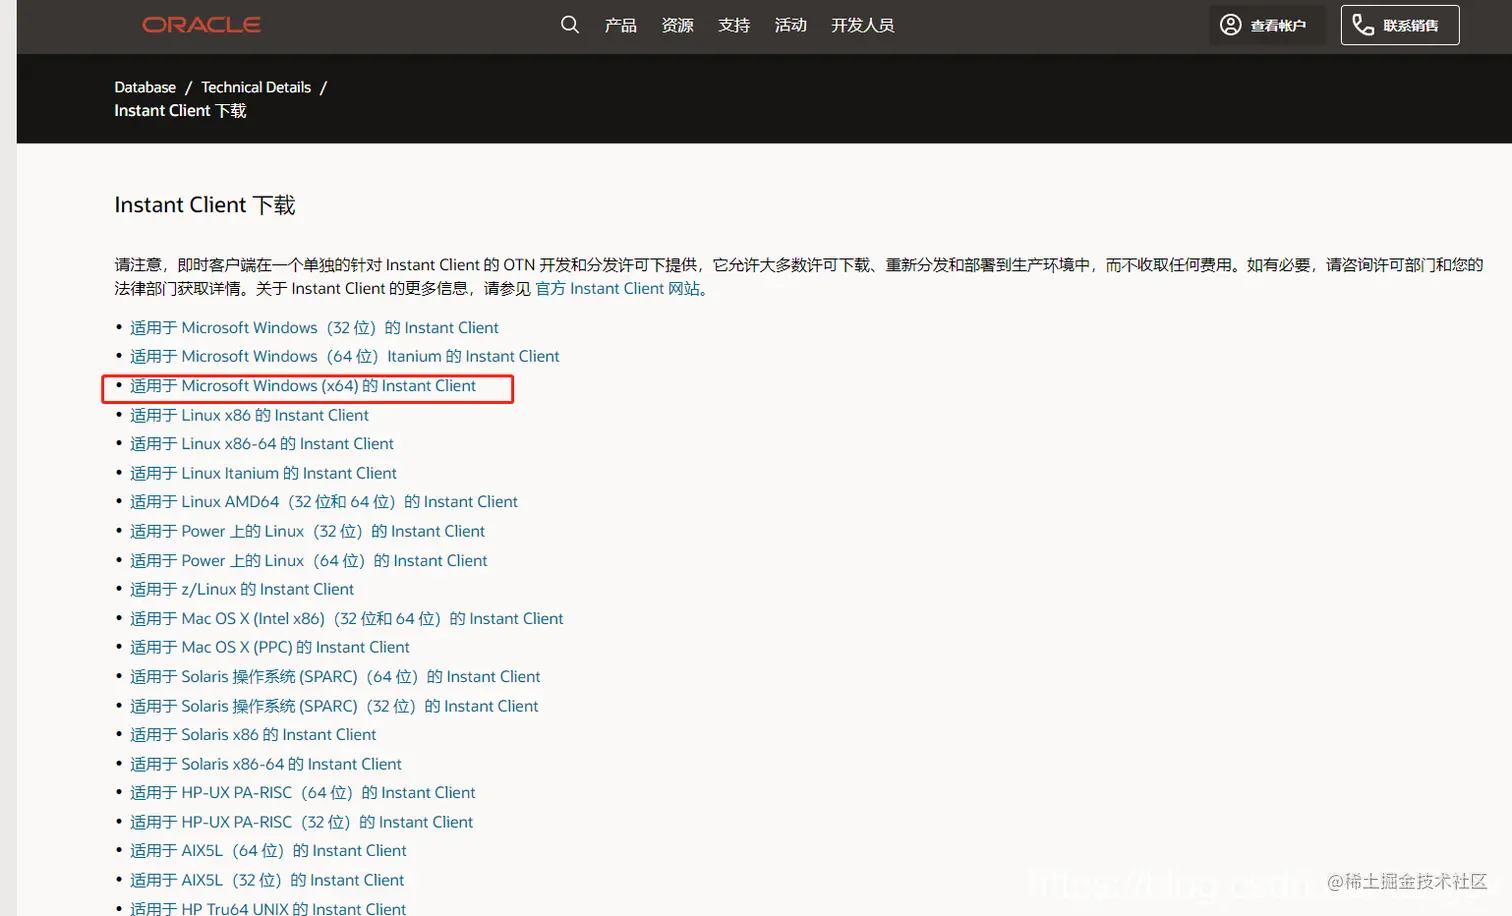The height and width of the screenshot is (916, 1512).
Task: Open Solaris x86 Instant Client link
Action: point(253,734)
